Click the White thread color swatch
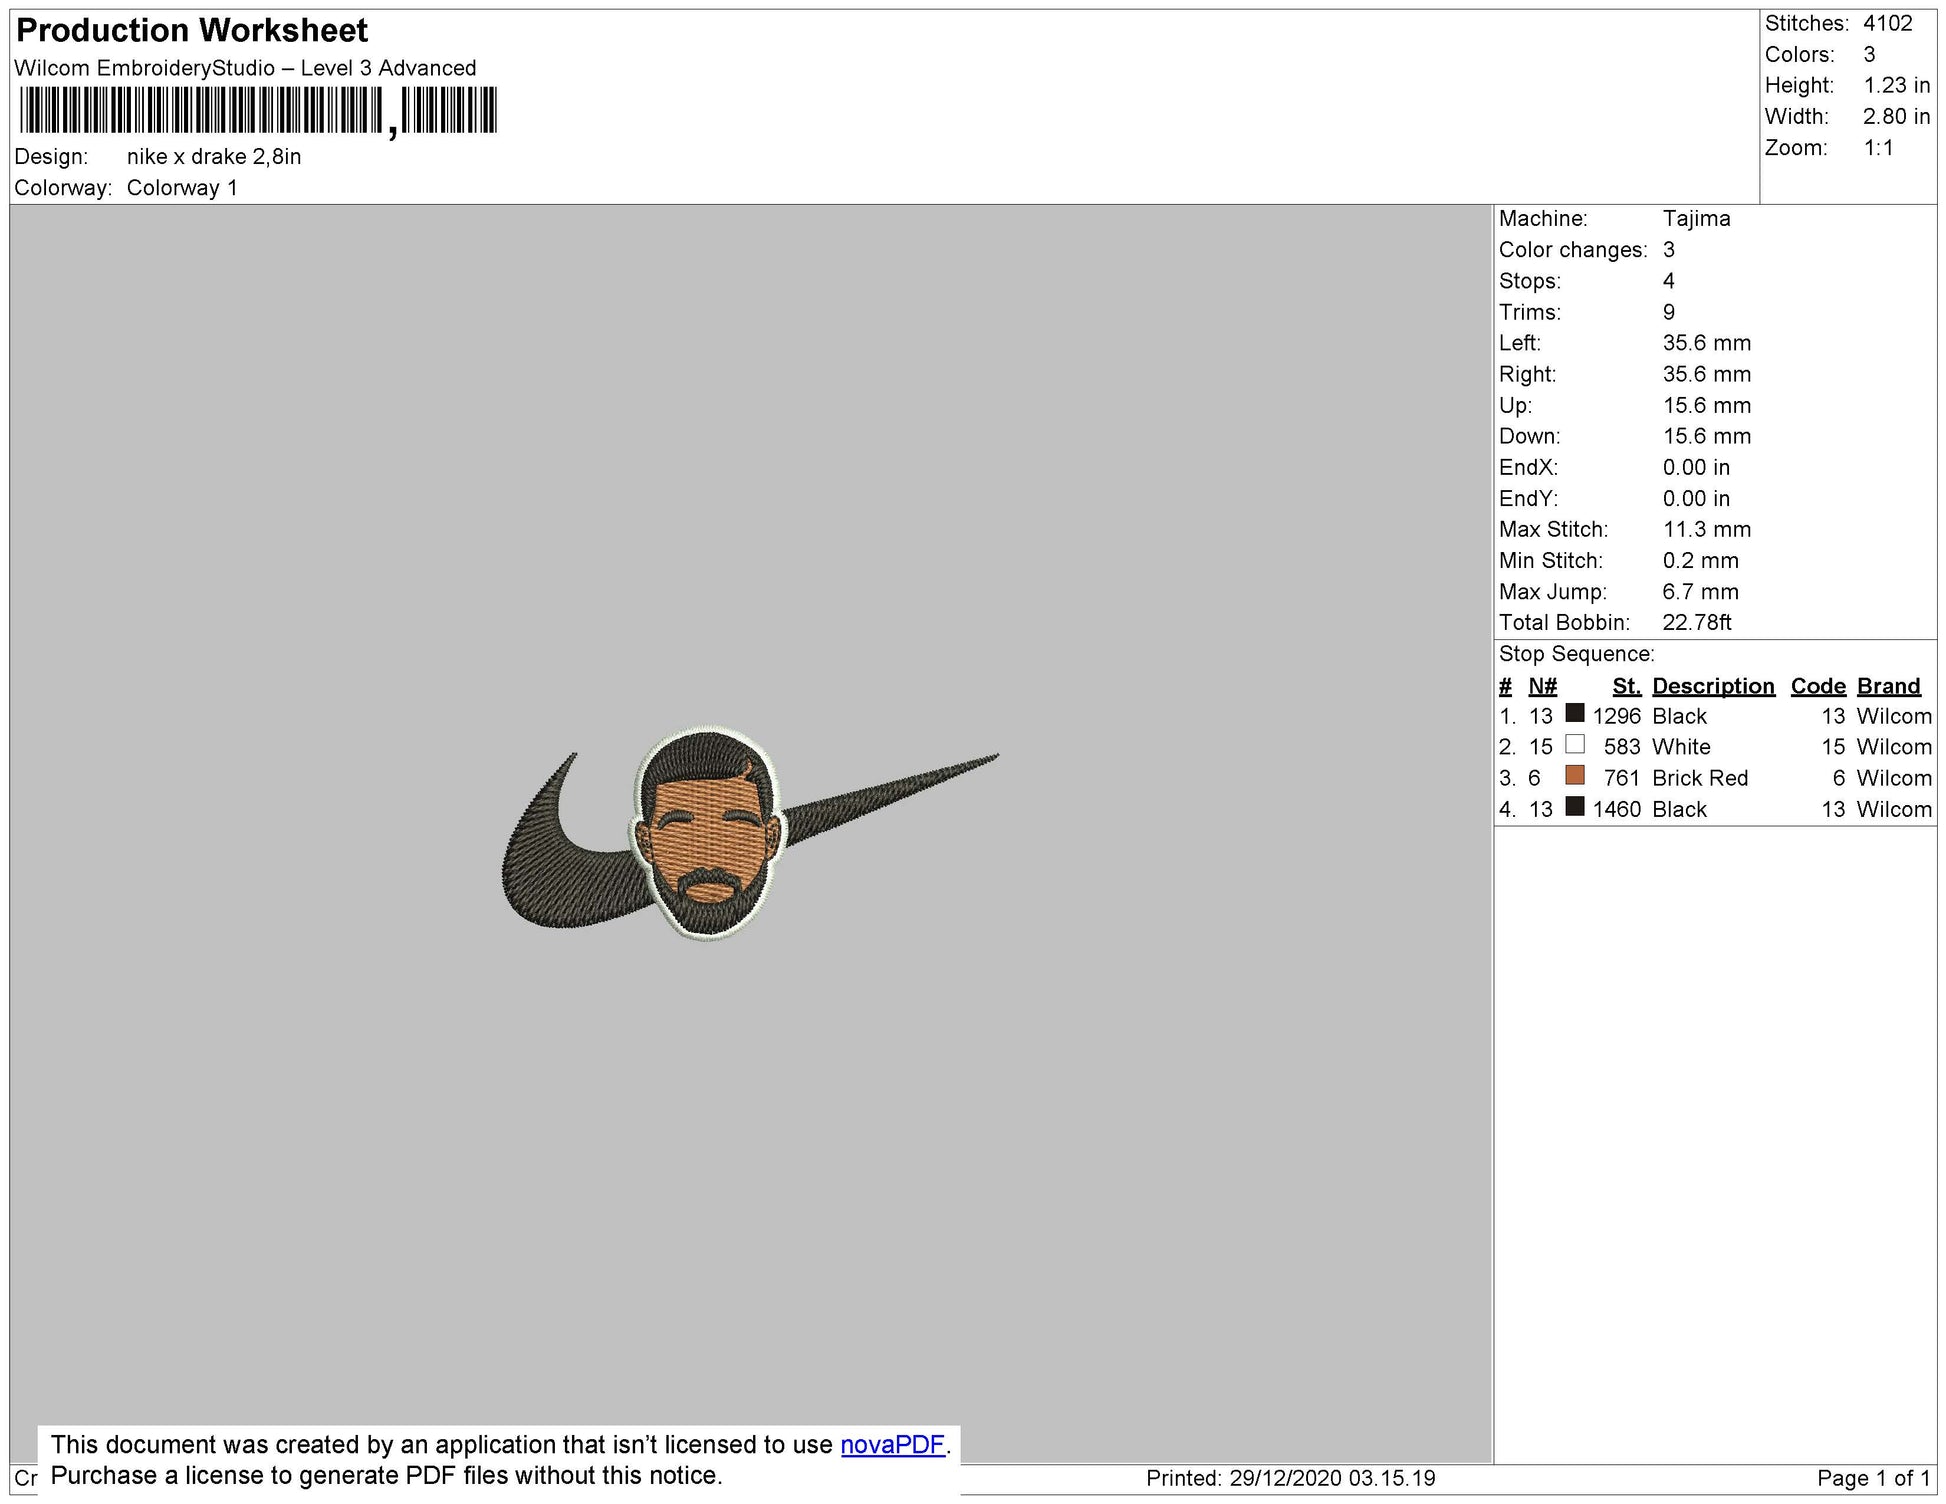This screenshot has height=1504, width=1946. (1575, 744)
